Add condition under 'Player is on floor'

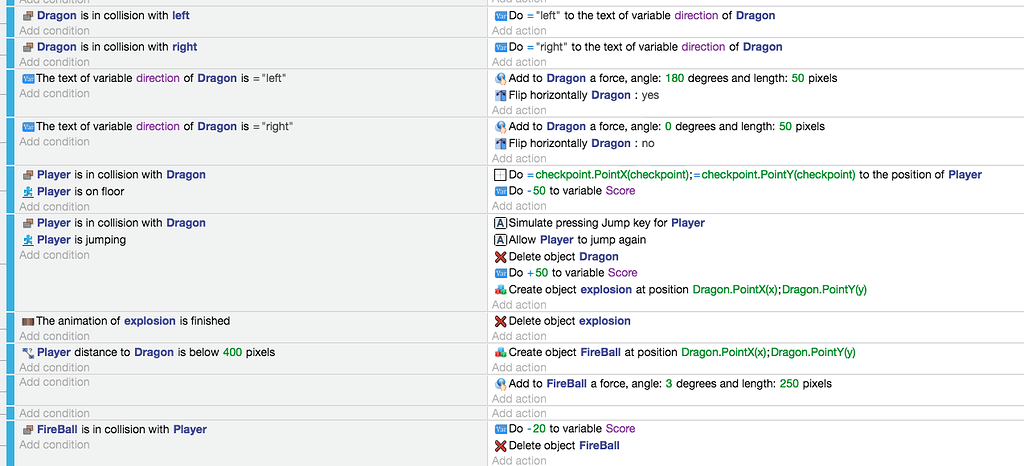click(54, 207)
